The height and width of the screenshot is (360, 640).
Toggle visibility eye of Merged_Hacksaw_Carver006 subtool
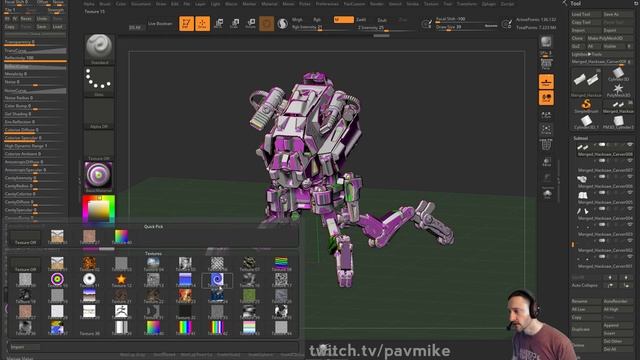[629, 177]
